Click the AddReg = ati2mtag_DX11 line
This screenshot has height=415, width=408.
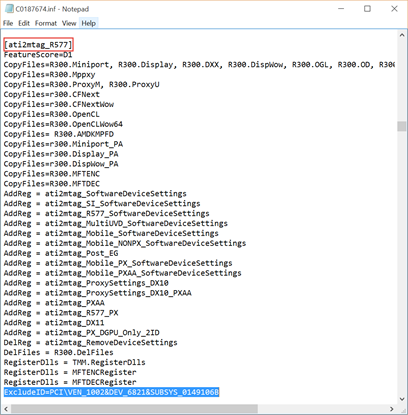click(x=54, y=323)
